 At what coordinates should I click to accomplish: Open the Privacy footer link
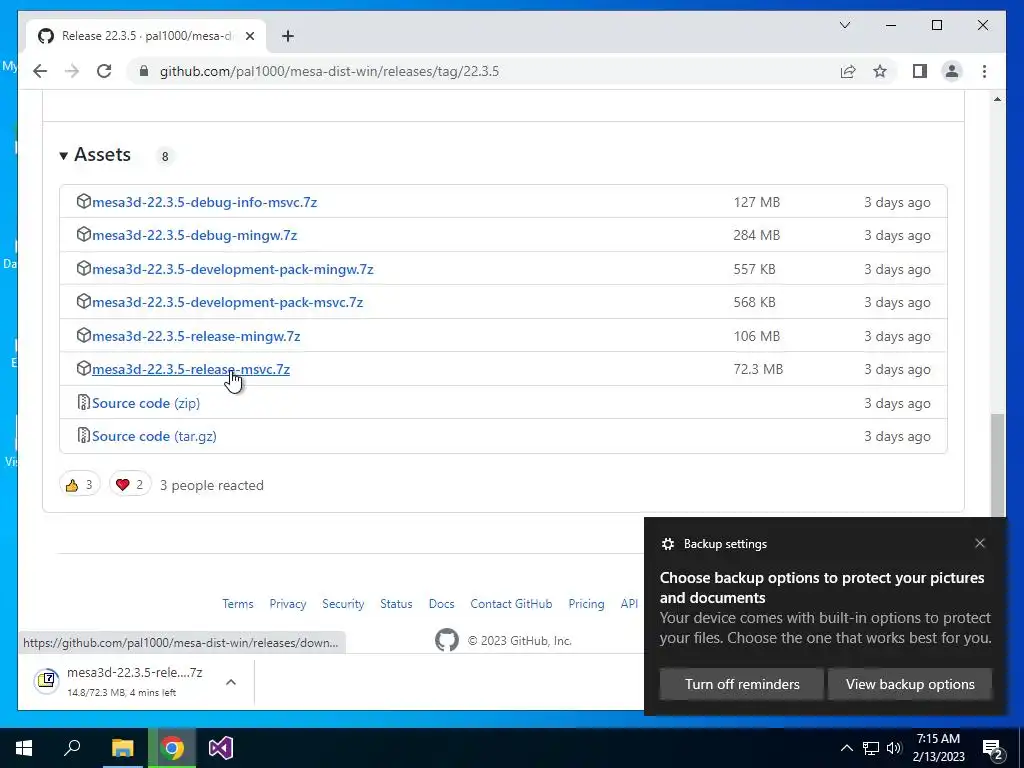pyautogui.click(x=288, y=603)
